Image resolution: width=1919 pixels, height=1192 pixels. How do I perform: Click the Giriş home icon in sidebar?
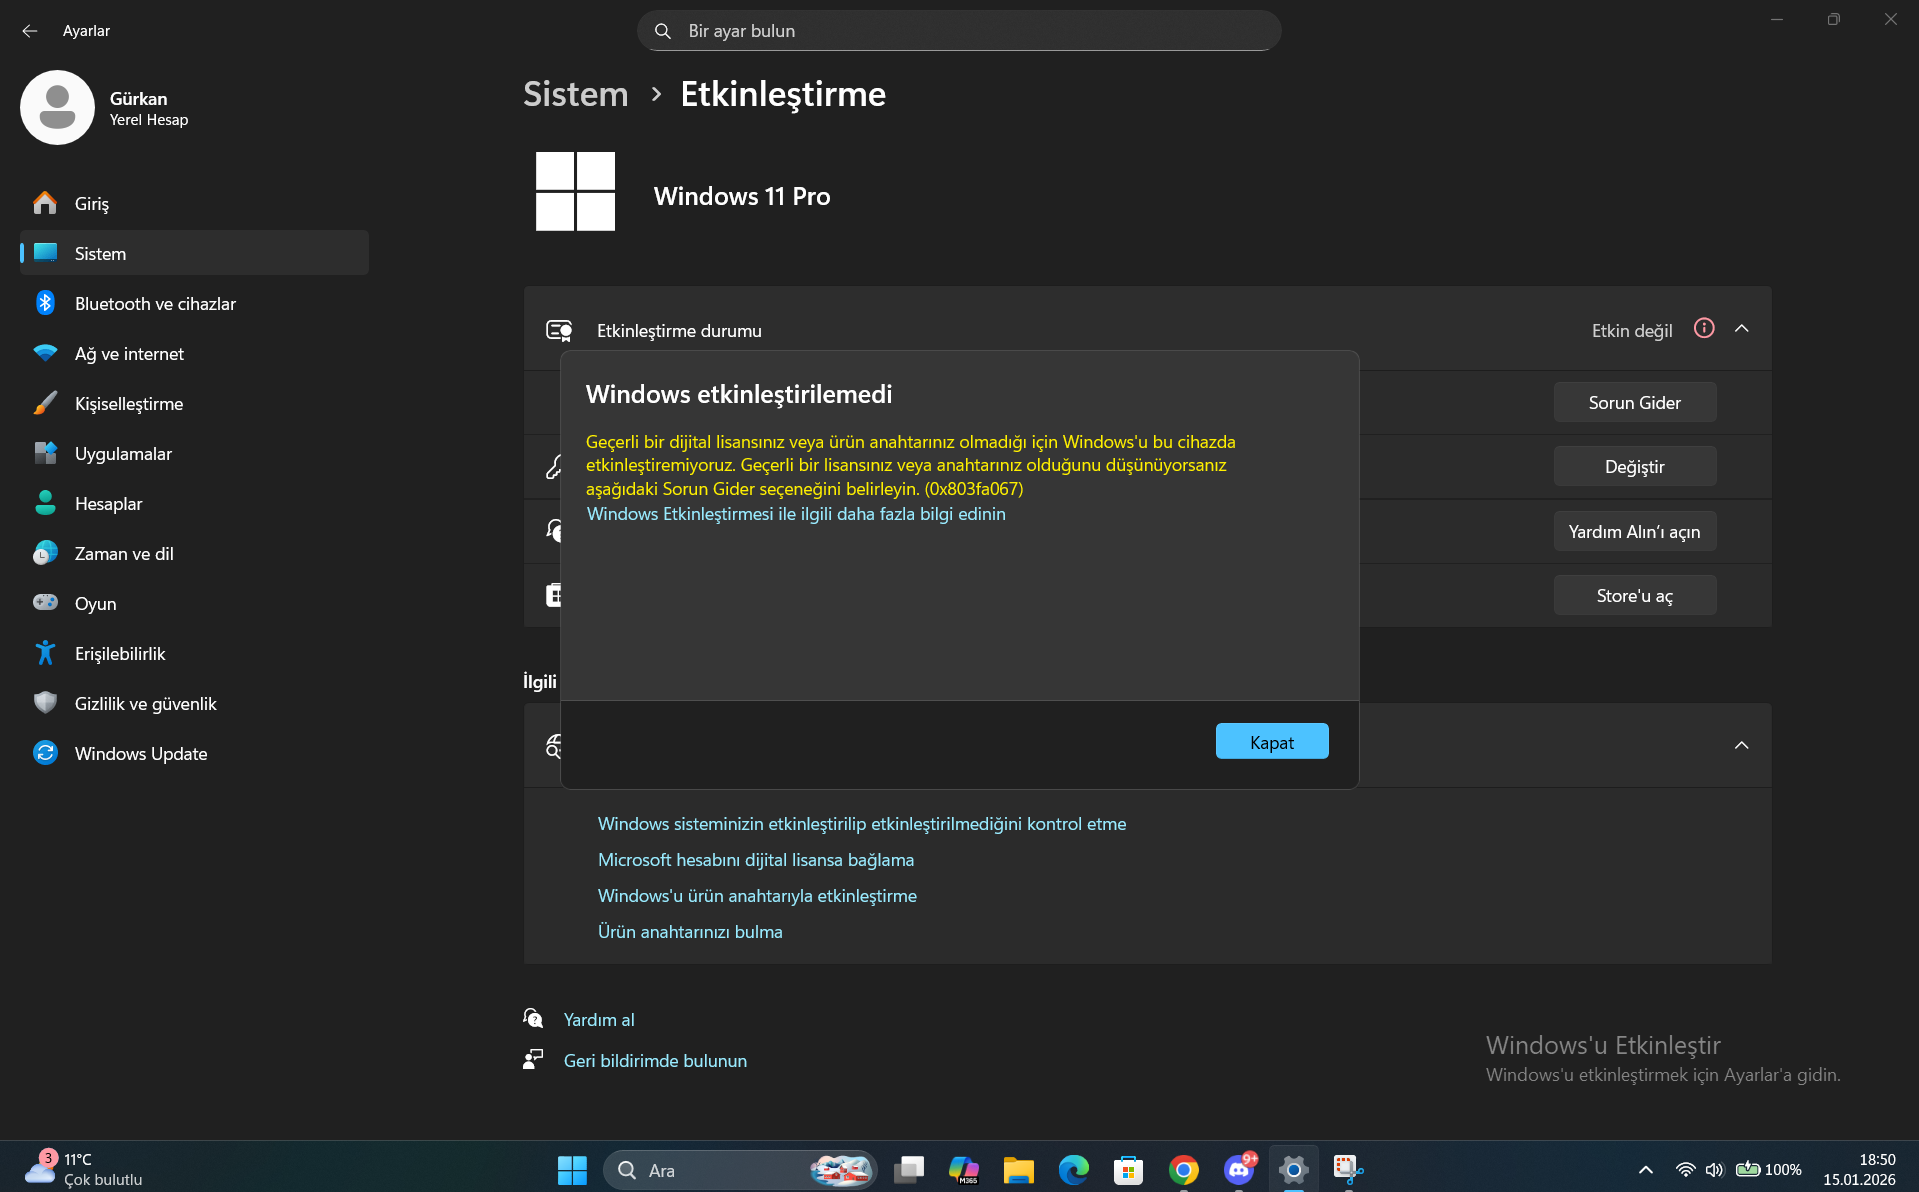tap(45, 203)
